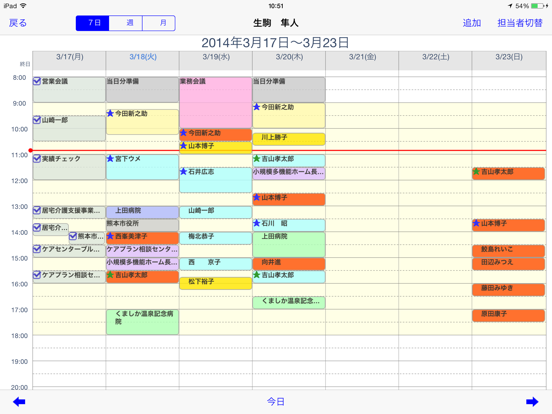Tap blue star on 3/23 山本博子 event
This screenshot has width=552, height=414.
tap(476, 223)
